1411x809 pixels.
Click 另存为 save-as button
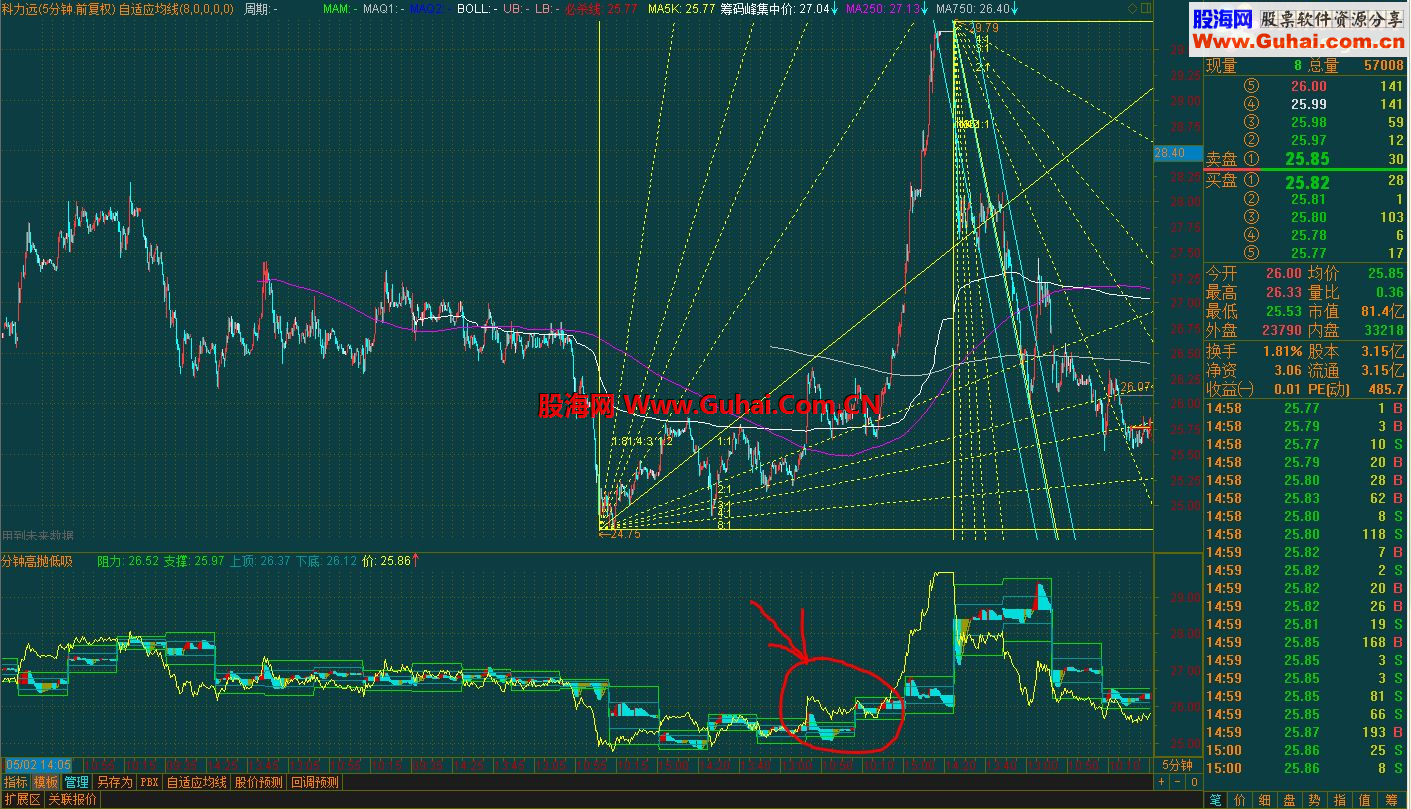(114, 782)
